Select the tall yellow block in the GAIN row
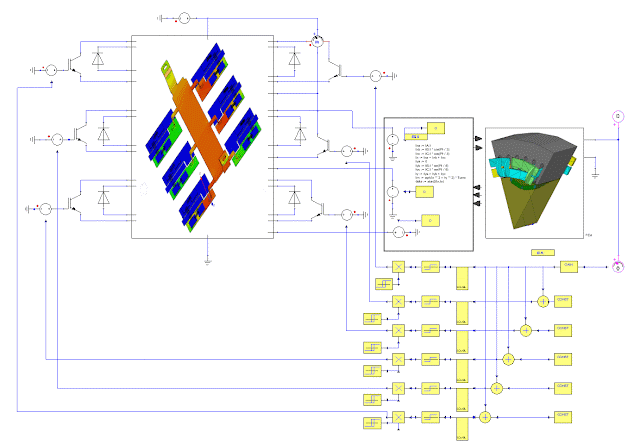 click(x=462, y=278)
